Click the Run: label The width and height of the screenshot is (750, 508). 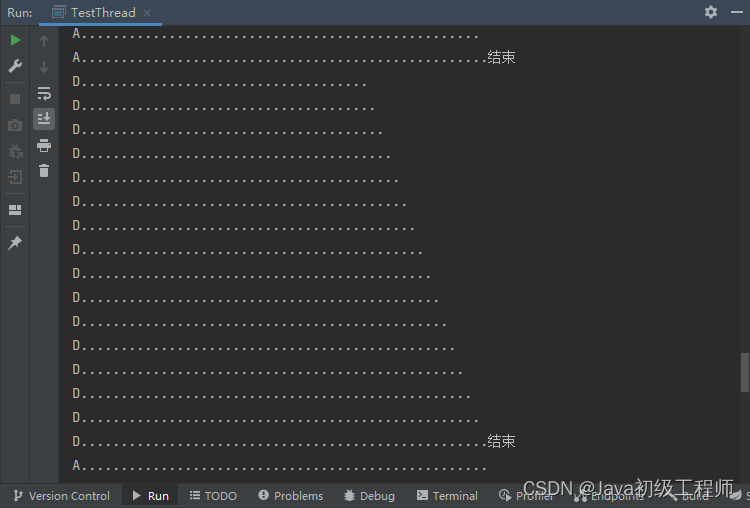click(x=20, y=13)
